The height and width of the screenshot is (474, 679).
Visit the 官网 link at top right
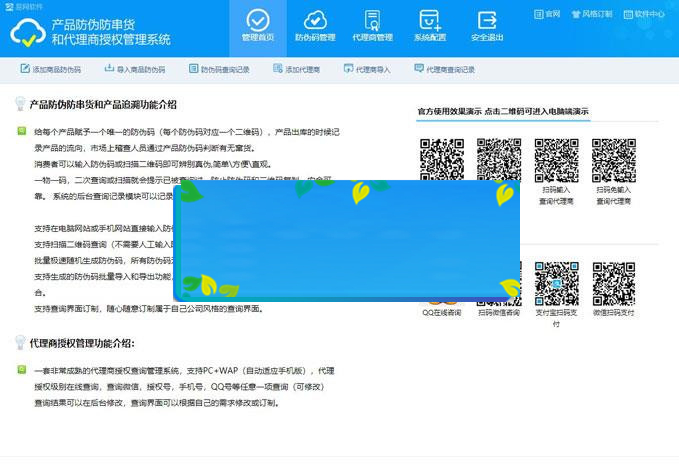pos(547,14)
